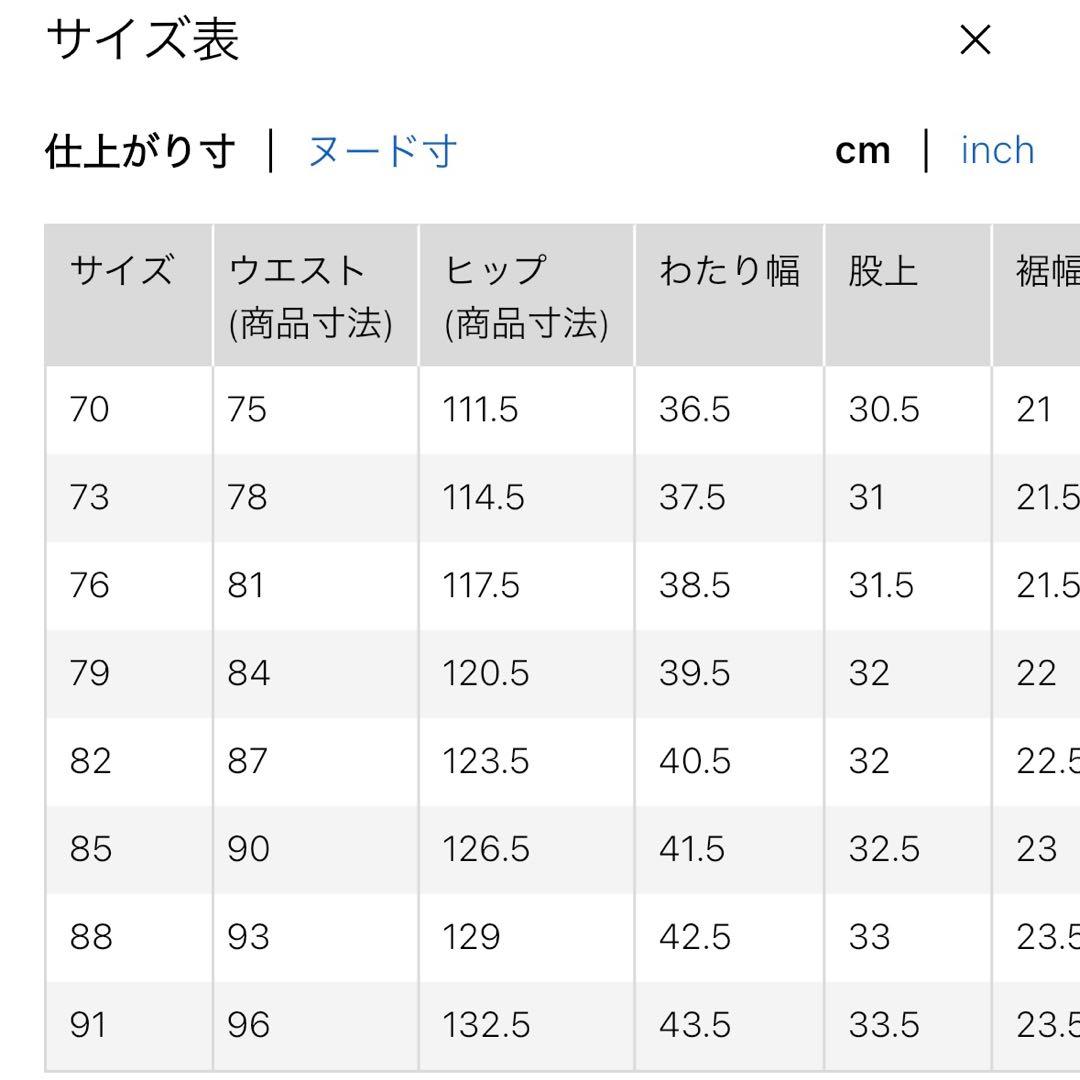1080x1080 pixels.
Task: Click the partially visible 裾幅 column header
Action: tap(1037, 295)
